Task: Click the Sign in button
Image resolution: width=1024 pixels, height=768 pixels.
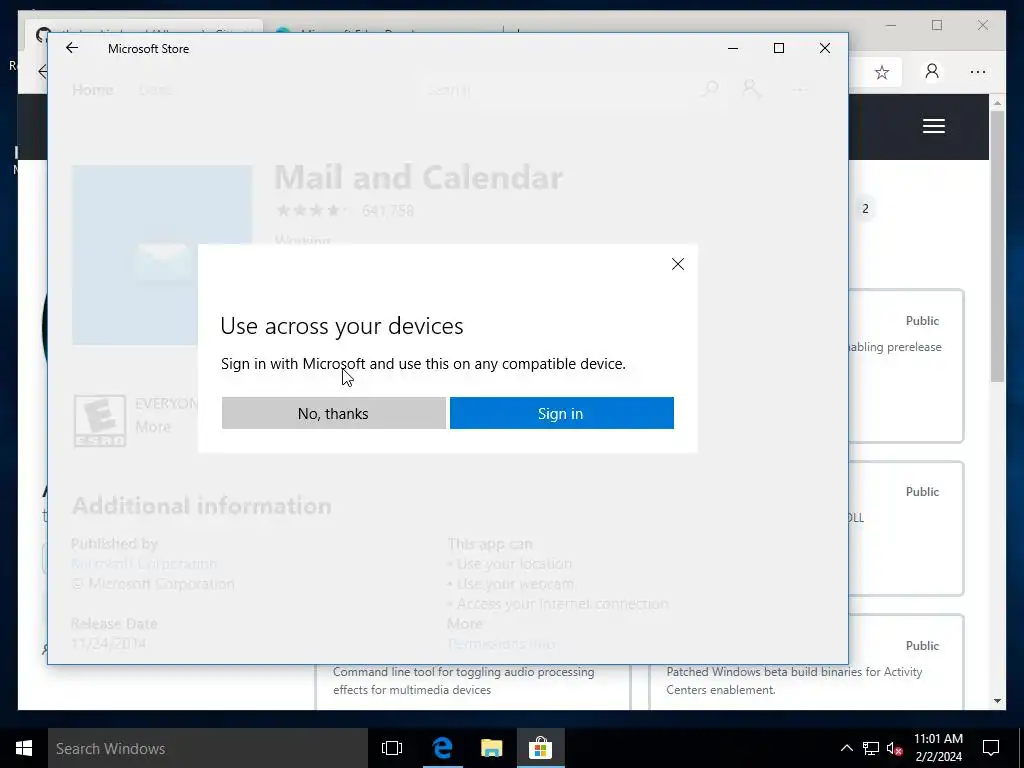Action: 562,413
